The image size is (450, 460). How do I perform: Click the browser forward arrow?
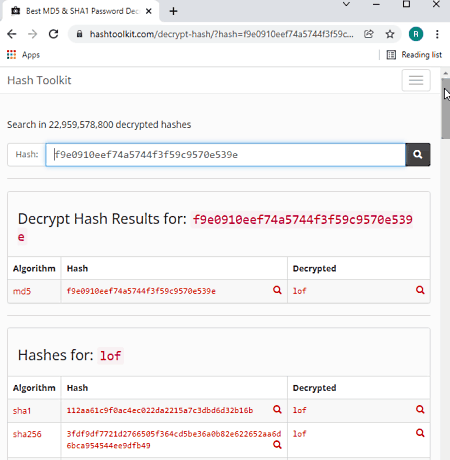(x=32, y=34)
